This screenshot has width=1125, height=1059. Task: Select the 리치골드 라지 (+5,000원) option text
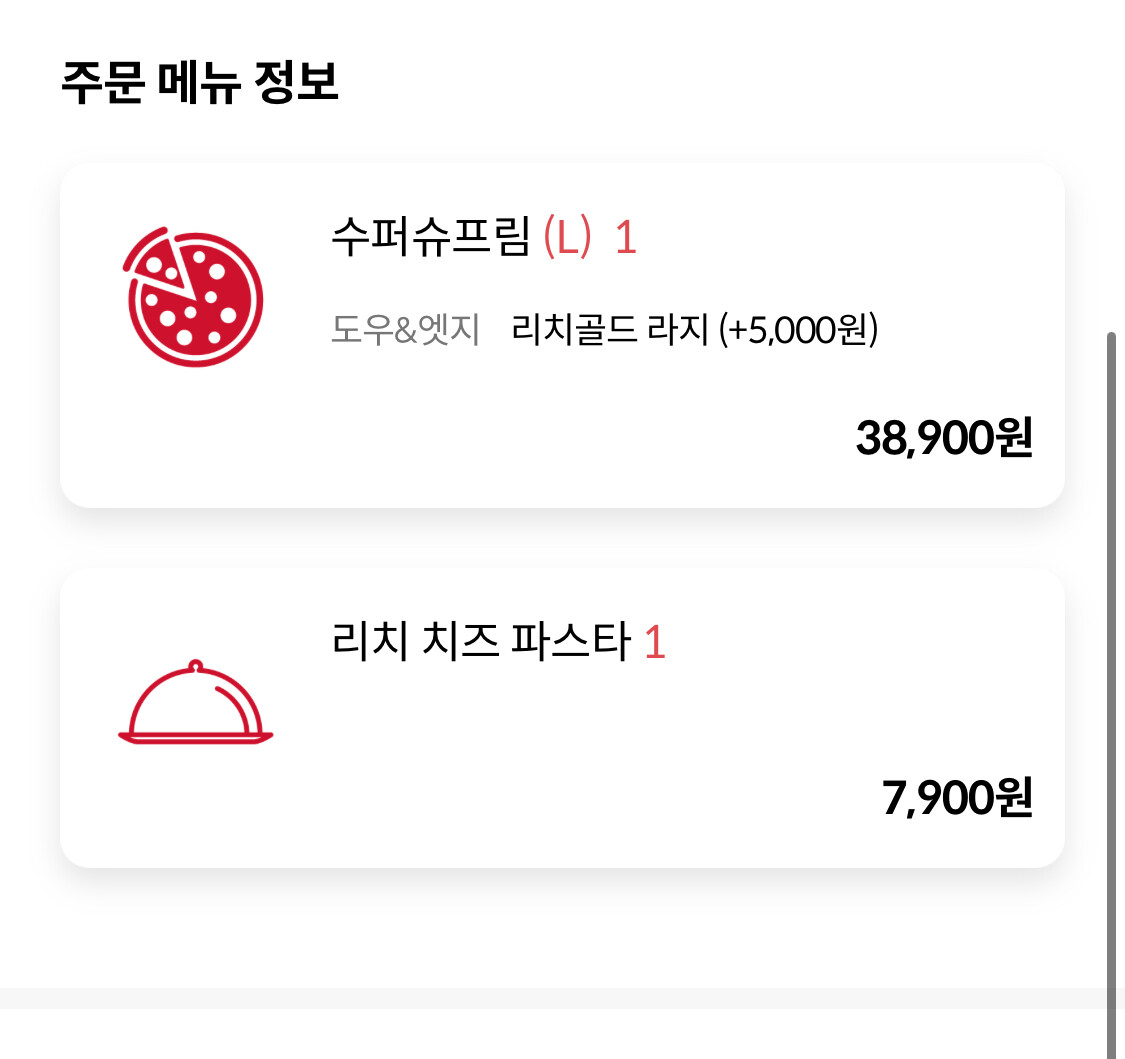[x=695, y=329]
